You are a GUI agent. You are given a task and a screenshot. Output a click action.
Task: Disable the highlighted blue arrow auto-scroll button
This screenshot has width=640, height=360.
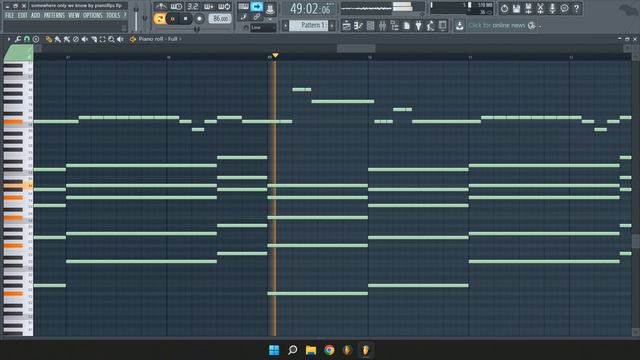[x=257, y=7]
